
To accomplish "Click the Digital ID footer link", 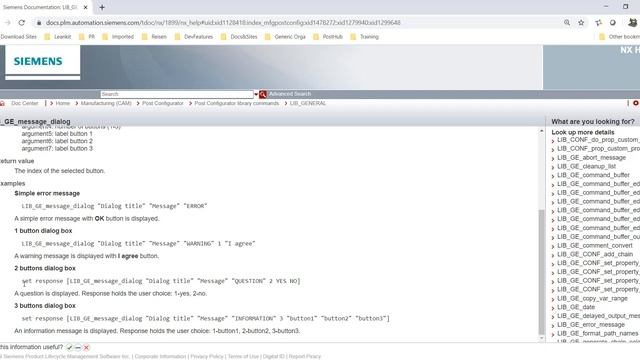I will coord(273,356).
